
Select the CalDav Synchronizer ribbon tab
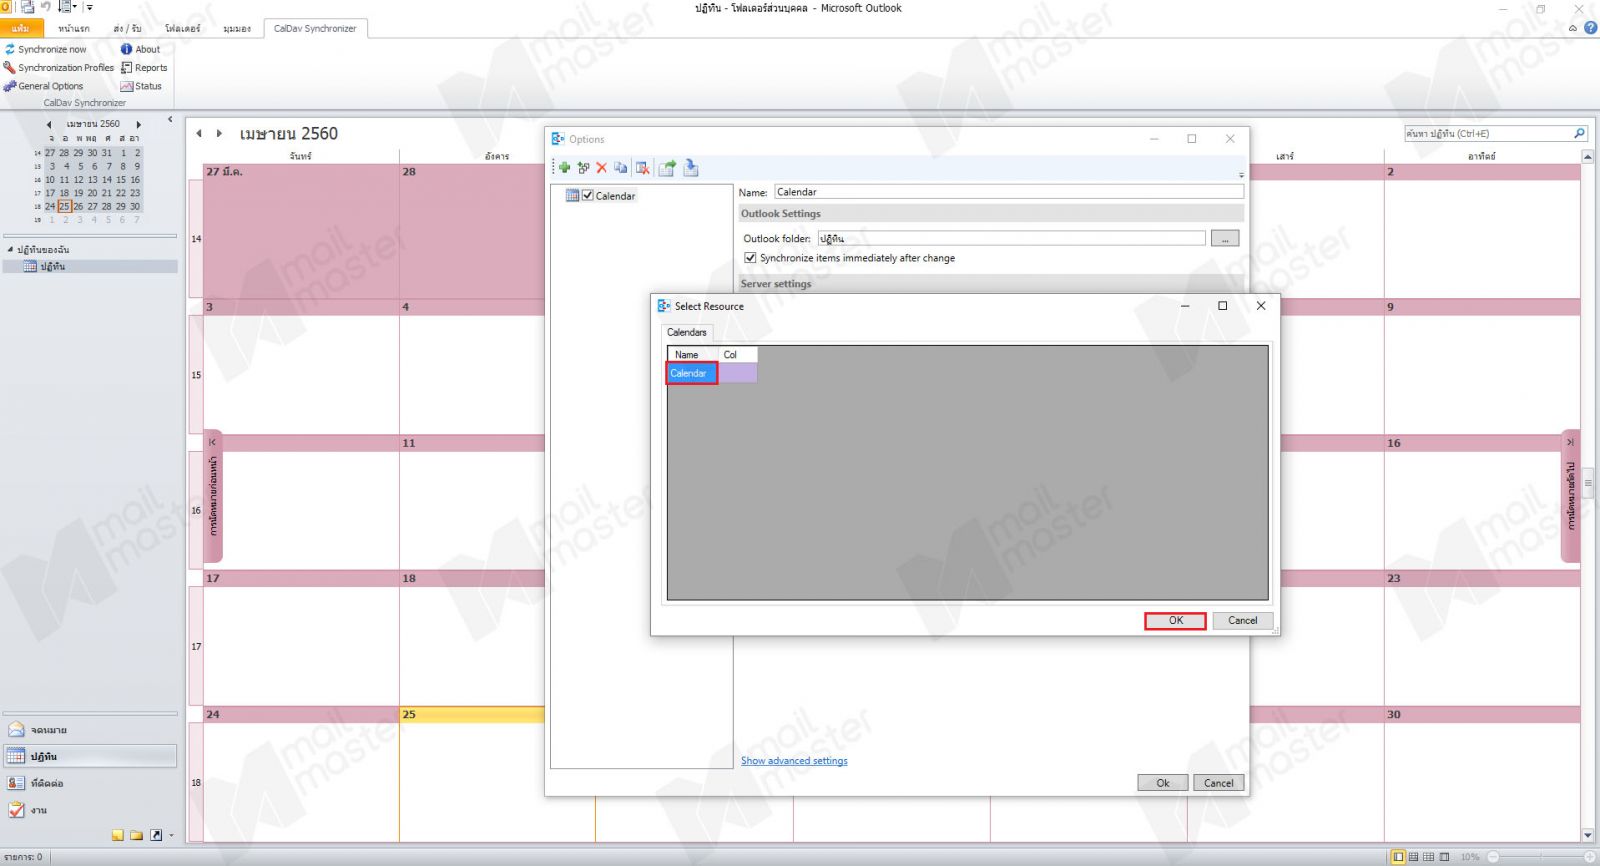(x=315, y=28)
